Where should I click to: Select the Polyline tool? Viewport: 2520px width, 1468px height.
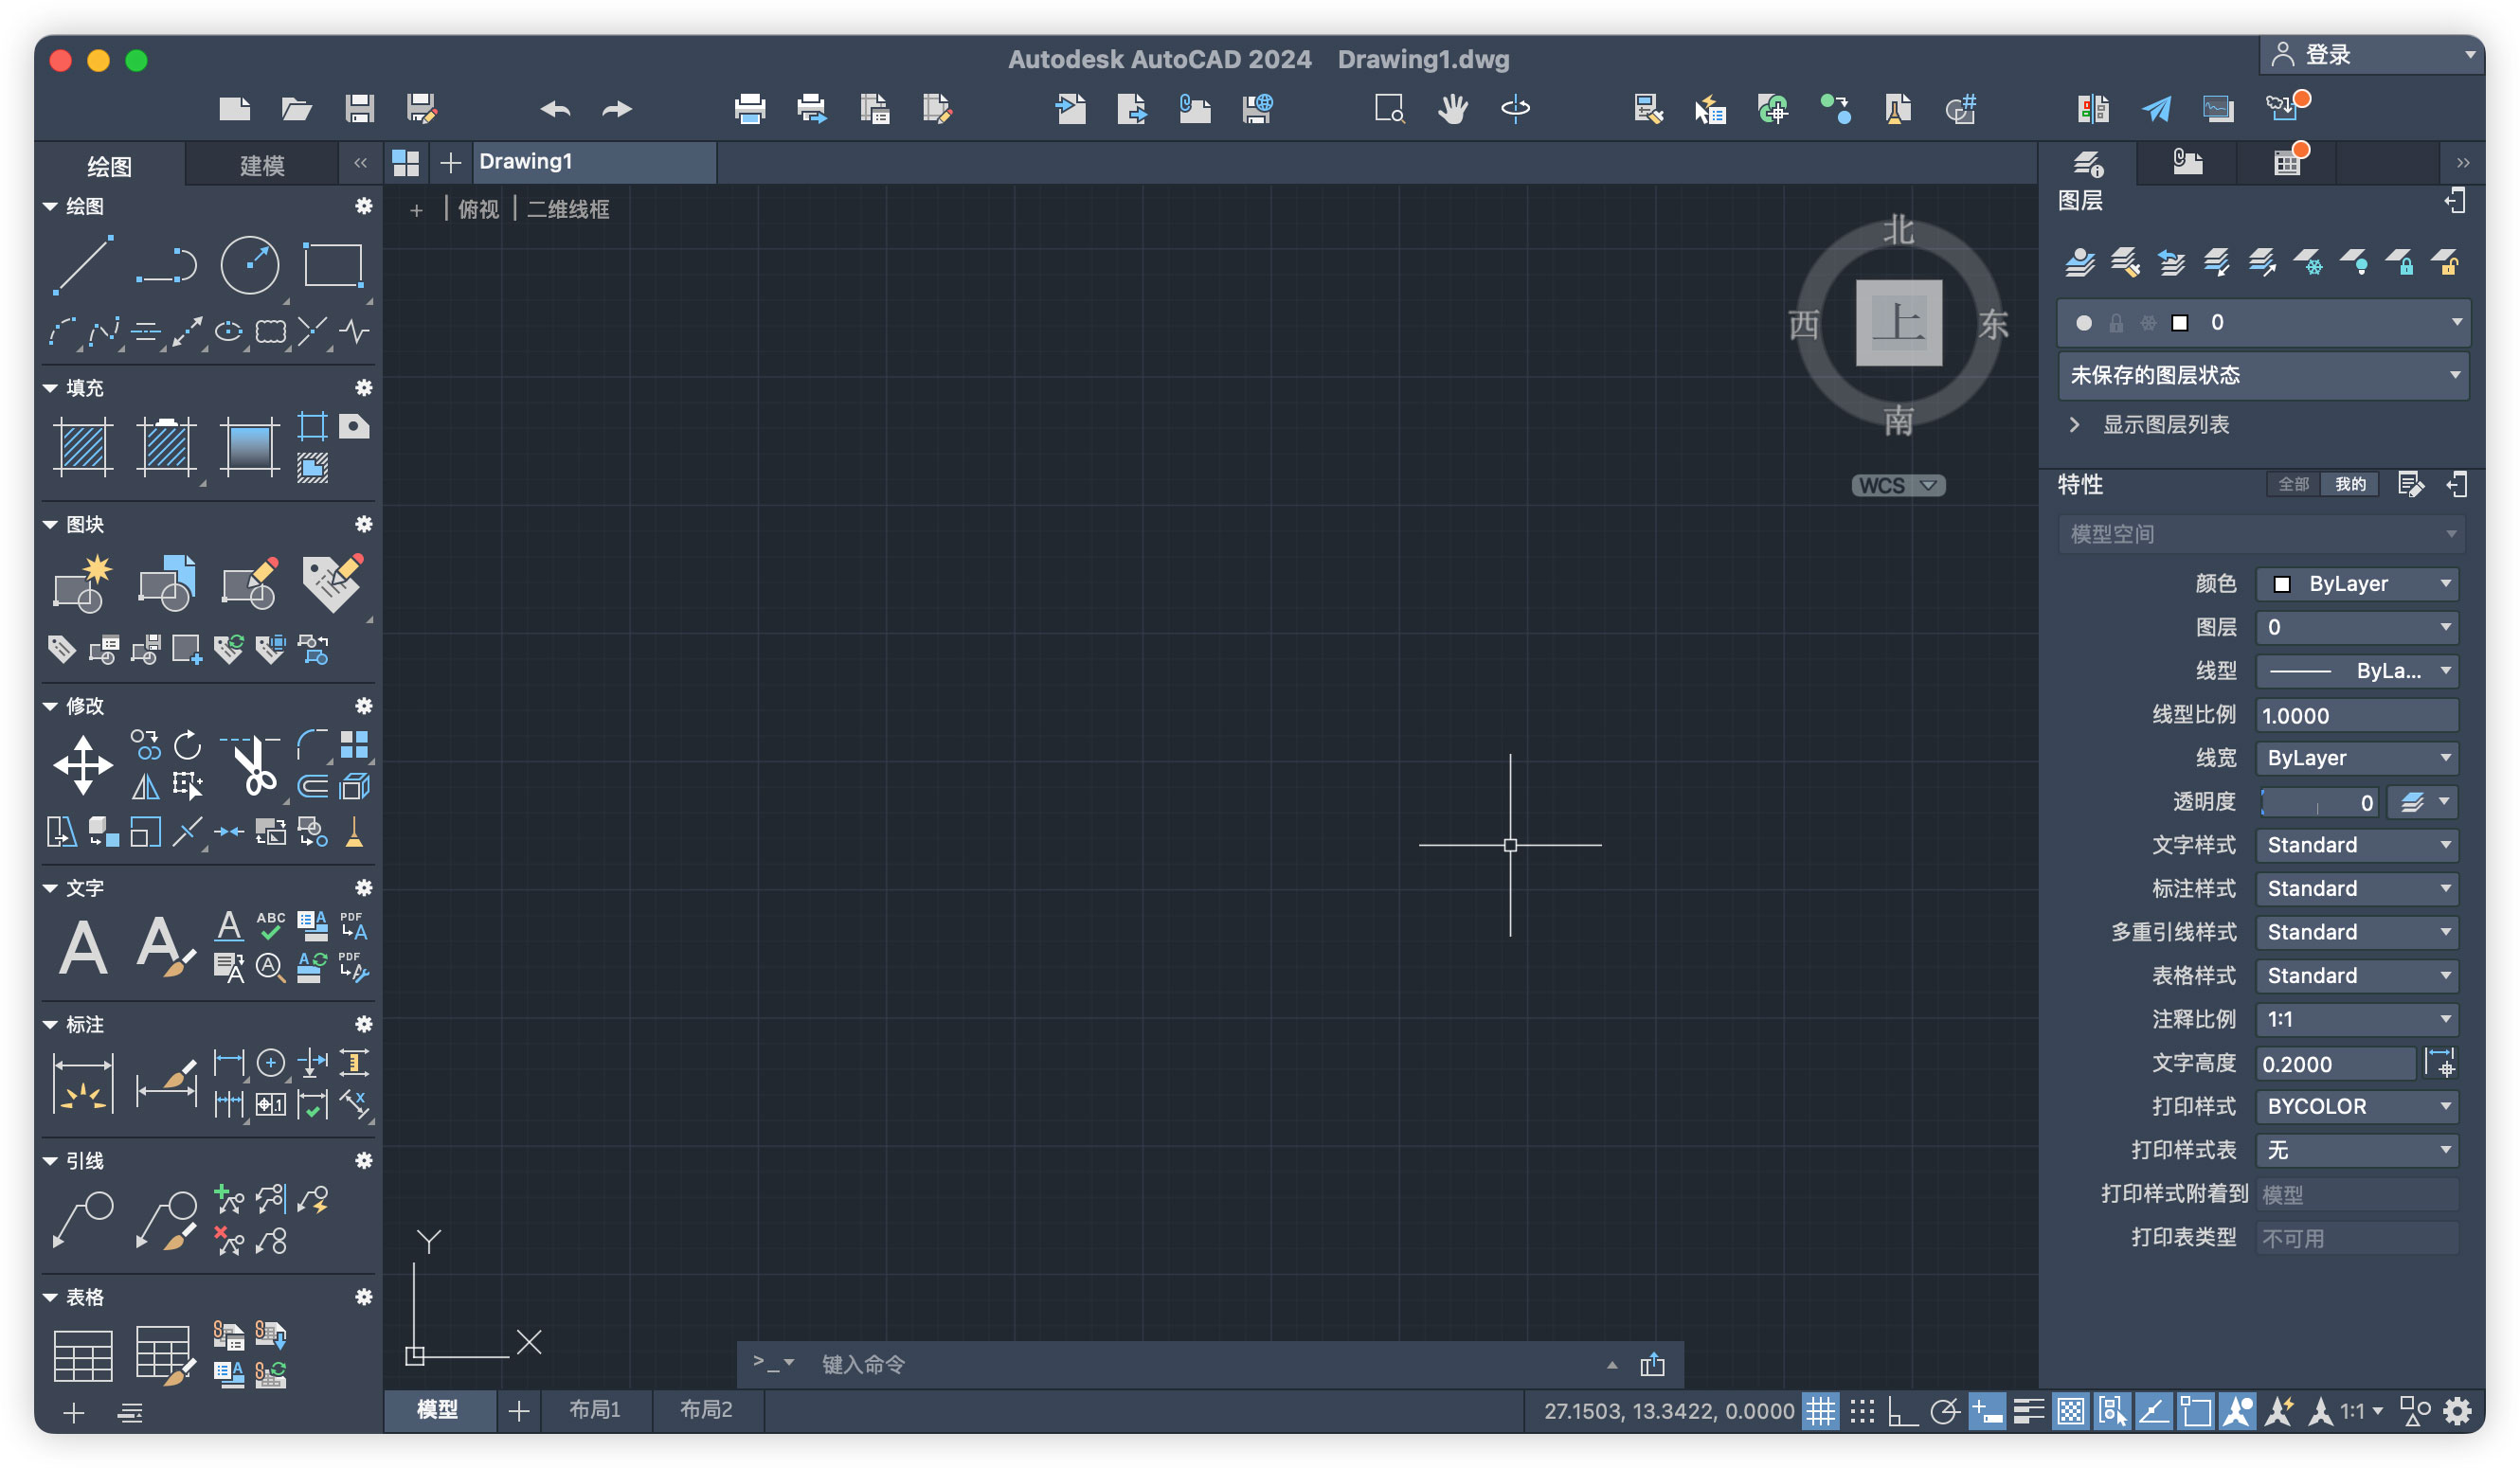pyautogui.click(x=166, y=265)
